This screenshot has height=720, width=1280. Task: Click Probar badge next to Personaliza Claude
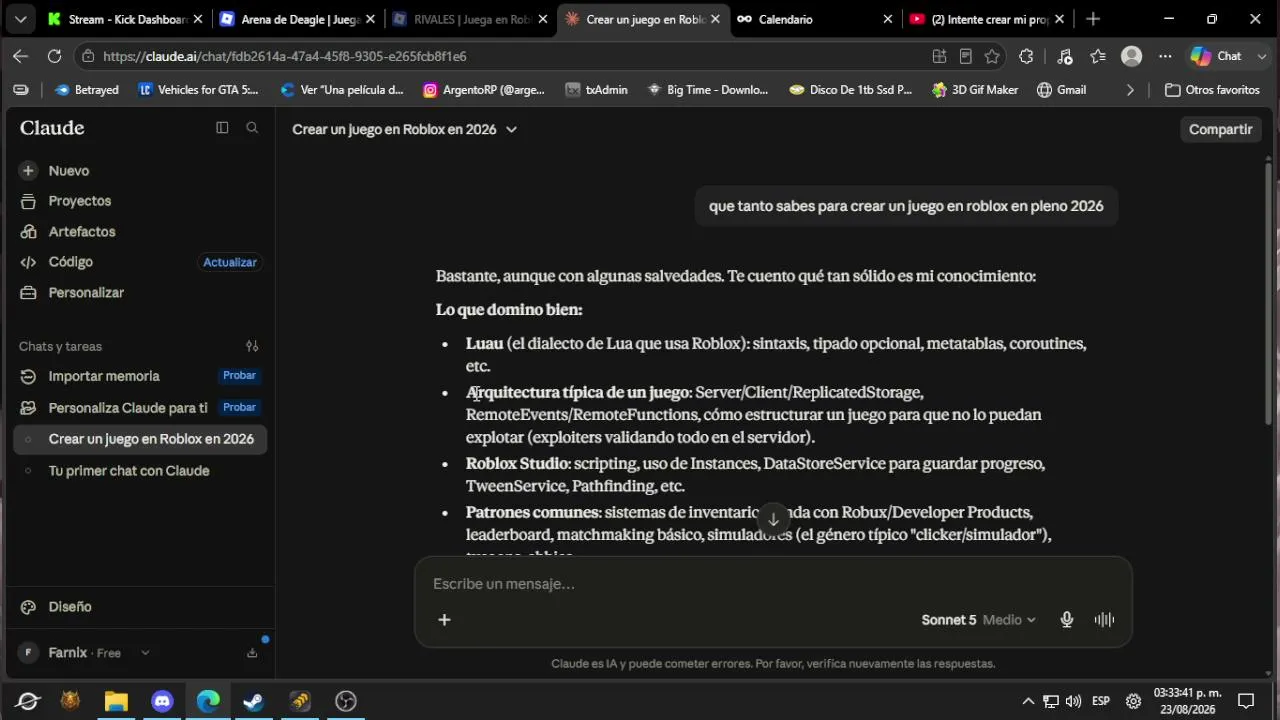239,407
